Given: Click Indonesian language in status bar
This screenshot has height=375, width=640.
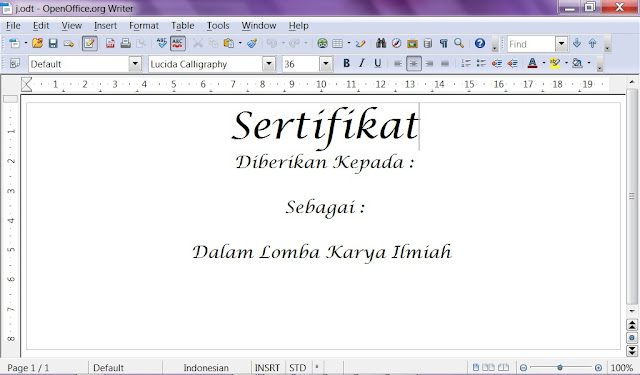Looking at the screenshot, I should 206,368.
